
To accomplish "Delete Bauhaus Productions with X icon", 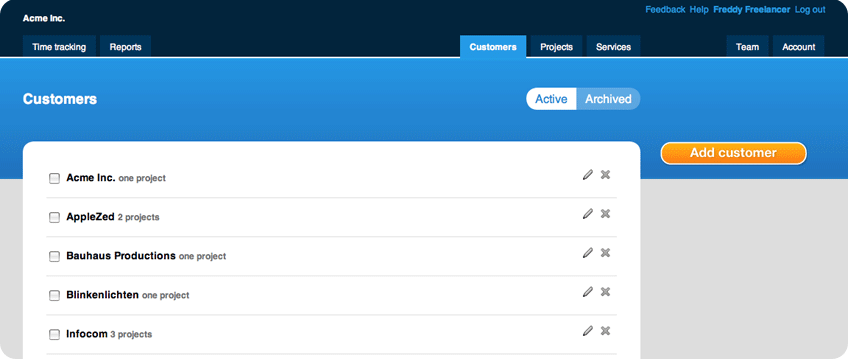I will [606, 252].
